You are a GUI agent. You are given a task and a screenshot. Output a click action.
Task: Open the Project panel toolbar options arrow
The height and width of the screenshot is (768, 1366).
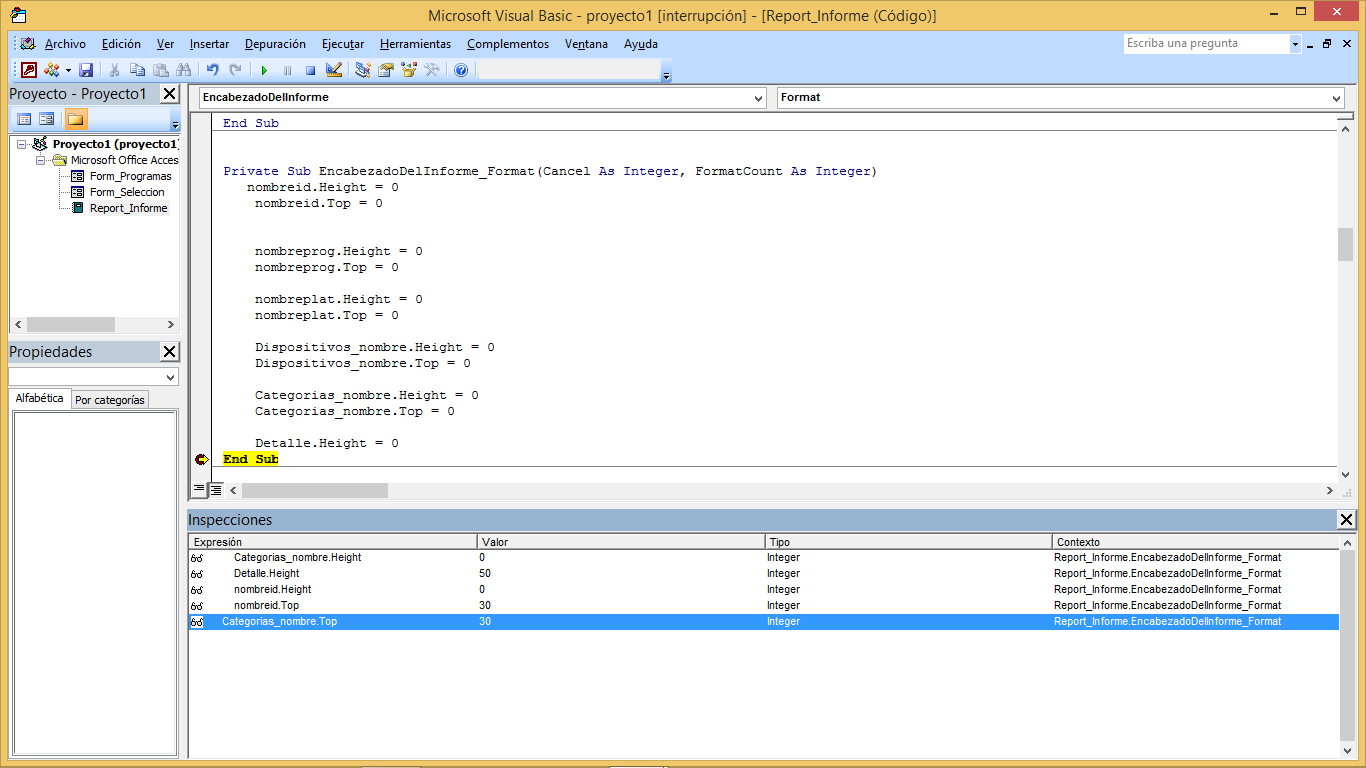(175, 124)
